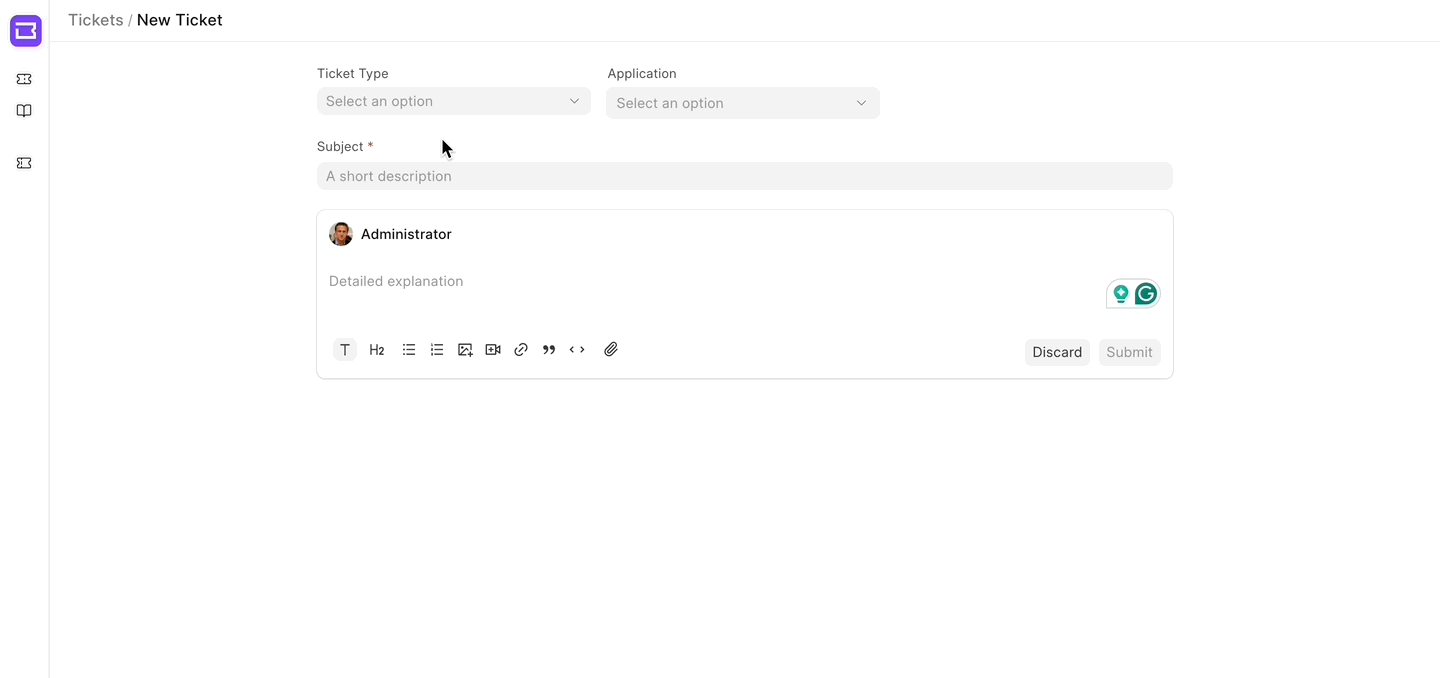Insert a numbered list

point(437,350)
